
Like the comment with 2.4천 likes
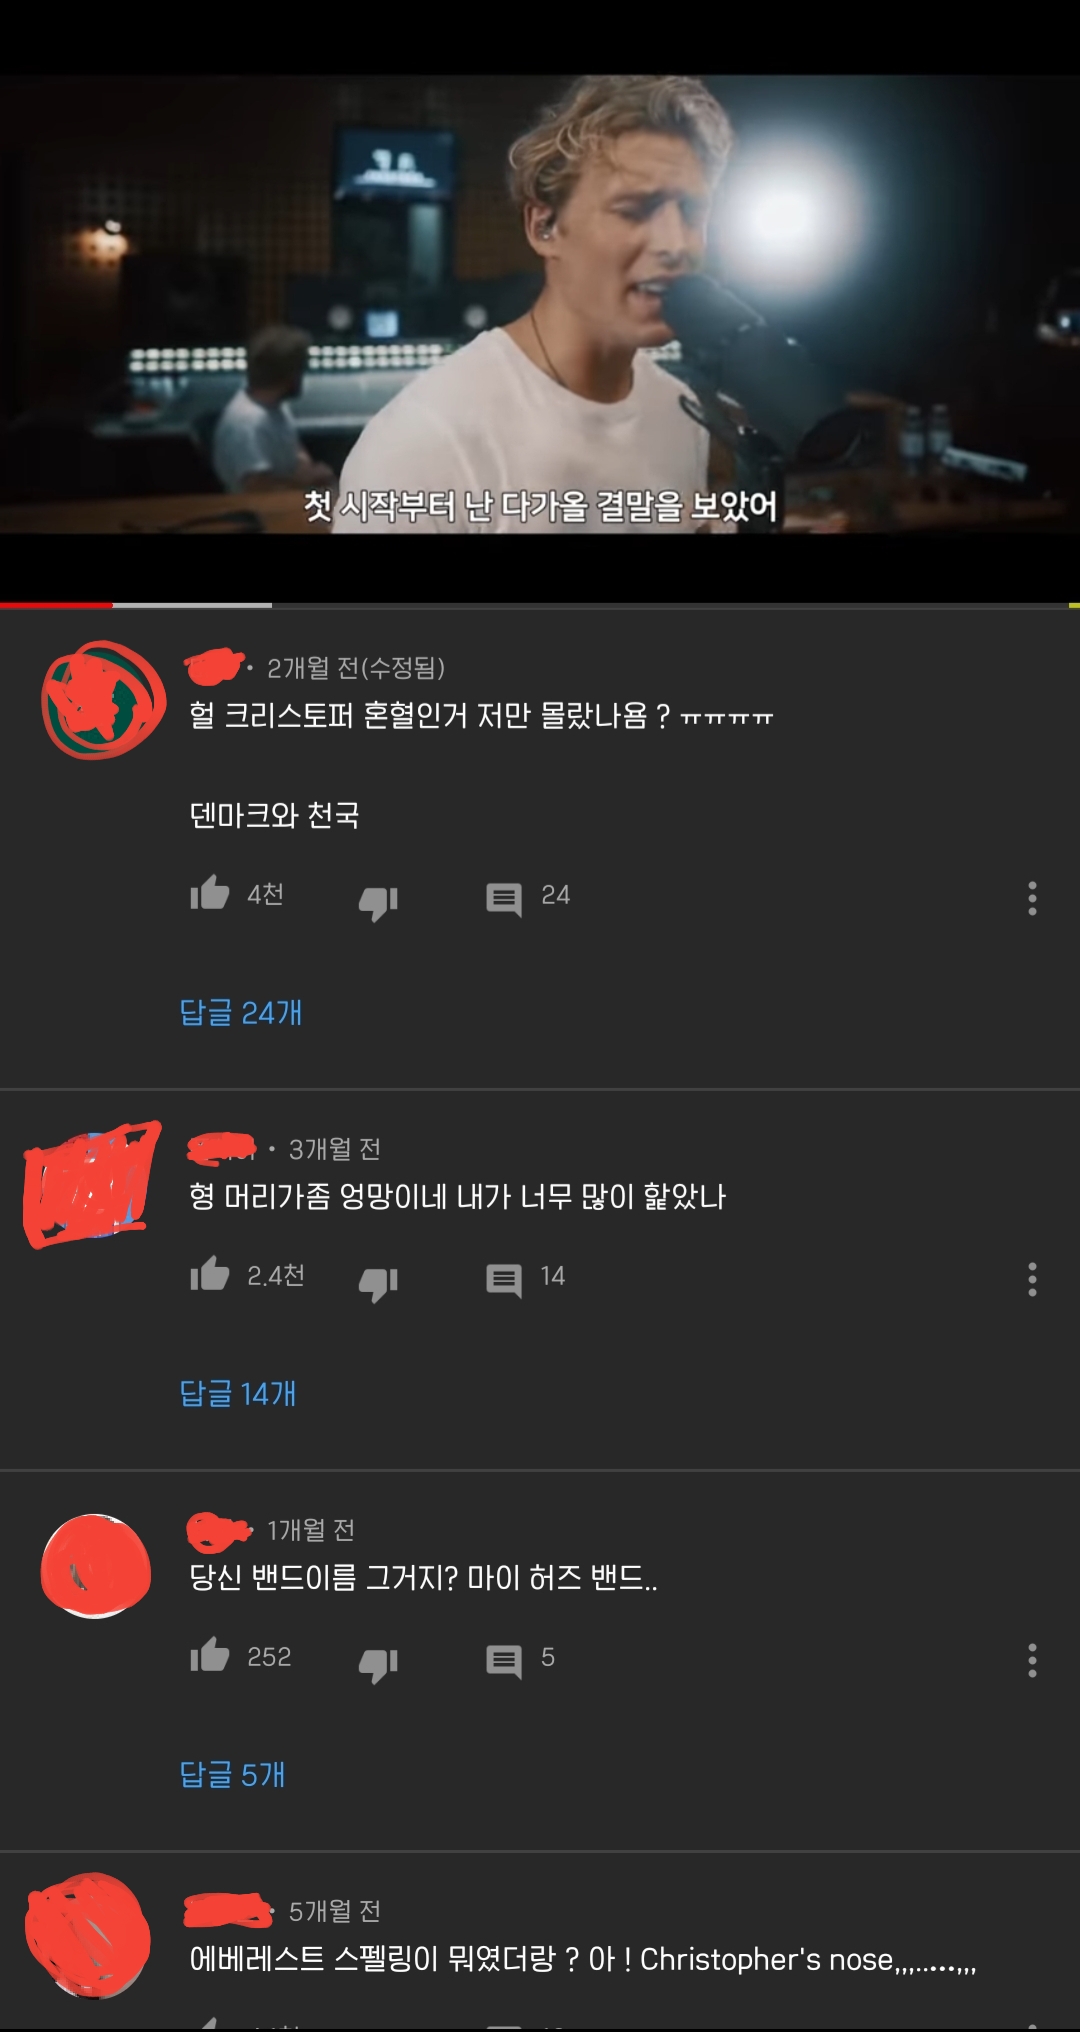(210, 1274)
